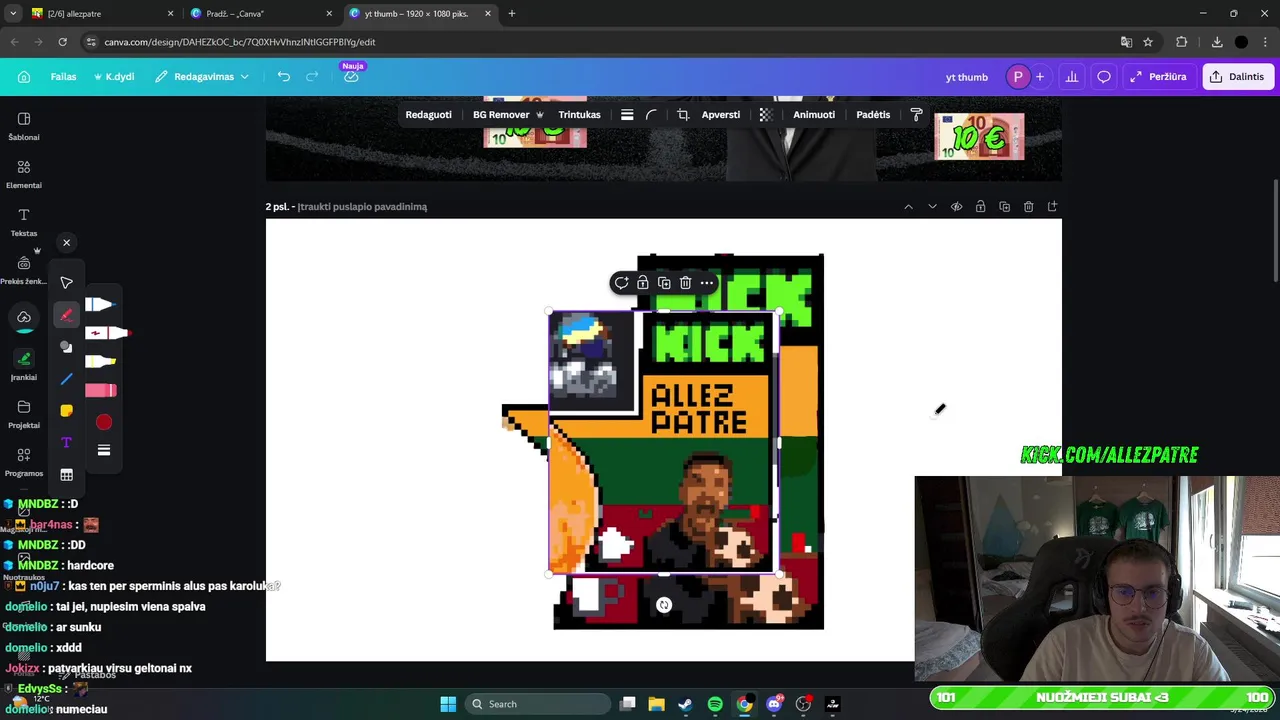The width and height of the screenshot is (1280, 720).
Task: Delete page 2 trash icon
Action: [1028, 207]
